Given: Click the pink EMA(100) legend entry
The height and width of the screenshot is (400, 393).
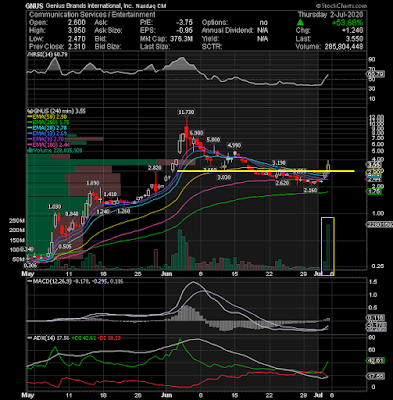Looking at the screenshot, I should tap(50, 145).
